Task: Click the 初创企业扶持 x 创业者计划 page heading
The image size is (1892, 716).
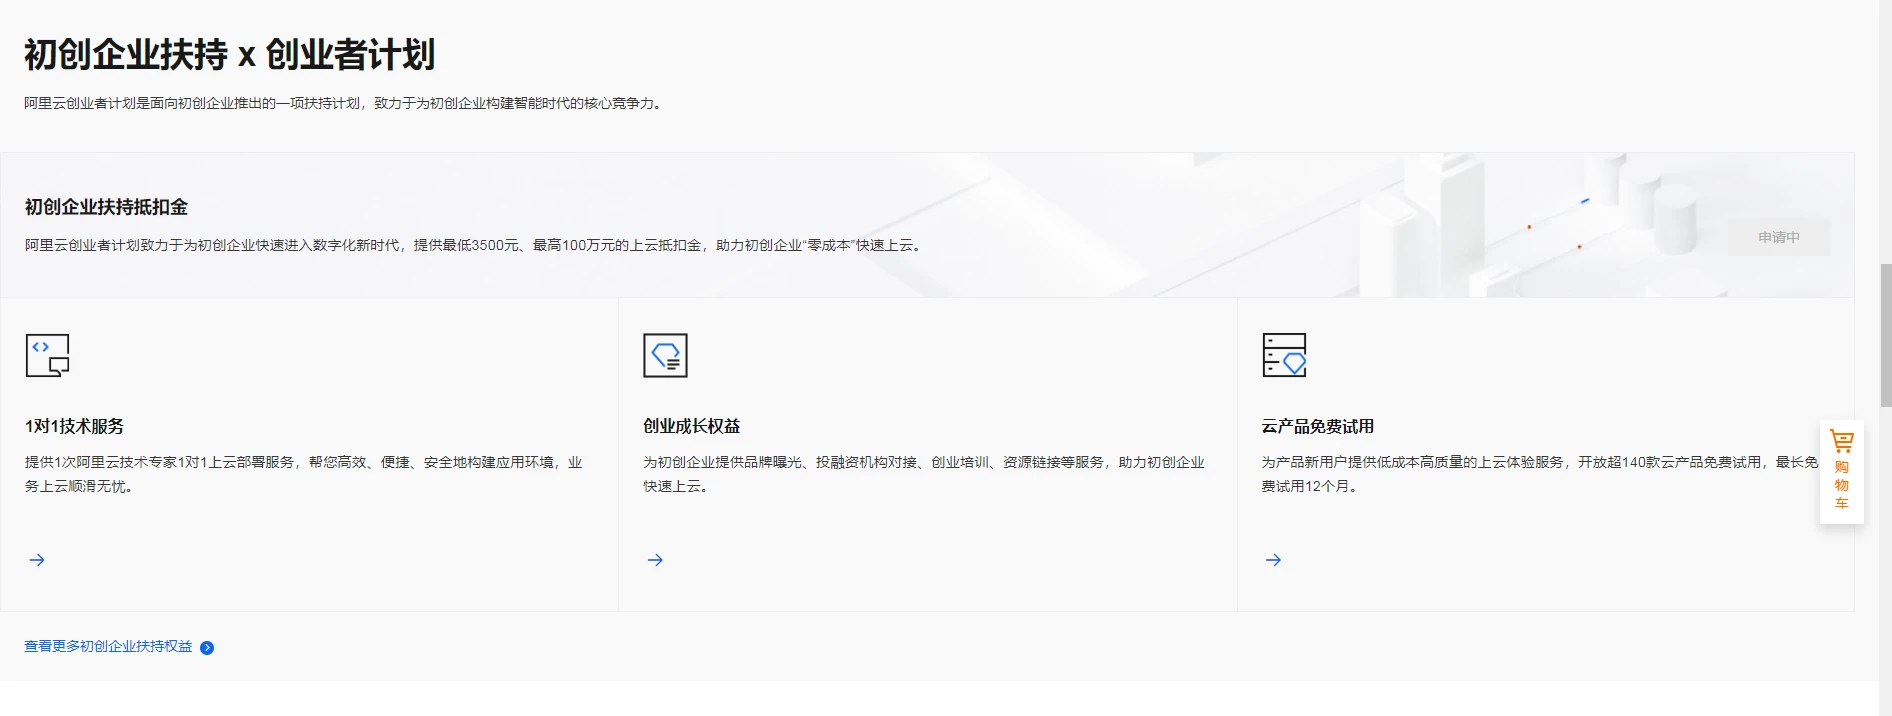Action: (229, 54)
